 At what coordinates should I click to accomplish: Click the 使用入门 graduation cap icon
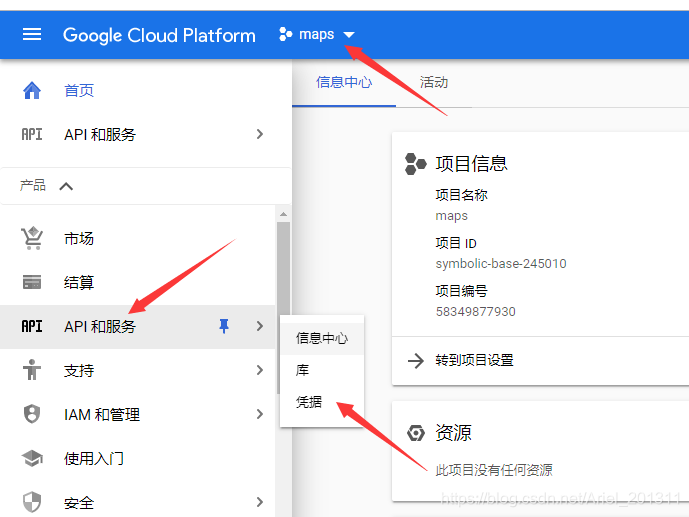32,458
